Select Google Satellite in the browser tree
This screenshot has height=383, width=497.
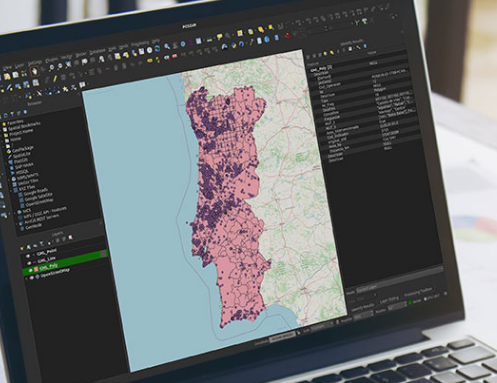pos(38,197)
